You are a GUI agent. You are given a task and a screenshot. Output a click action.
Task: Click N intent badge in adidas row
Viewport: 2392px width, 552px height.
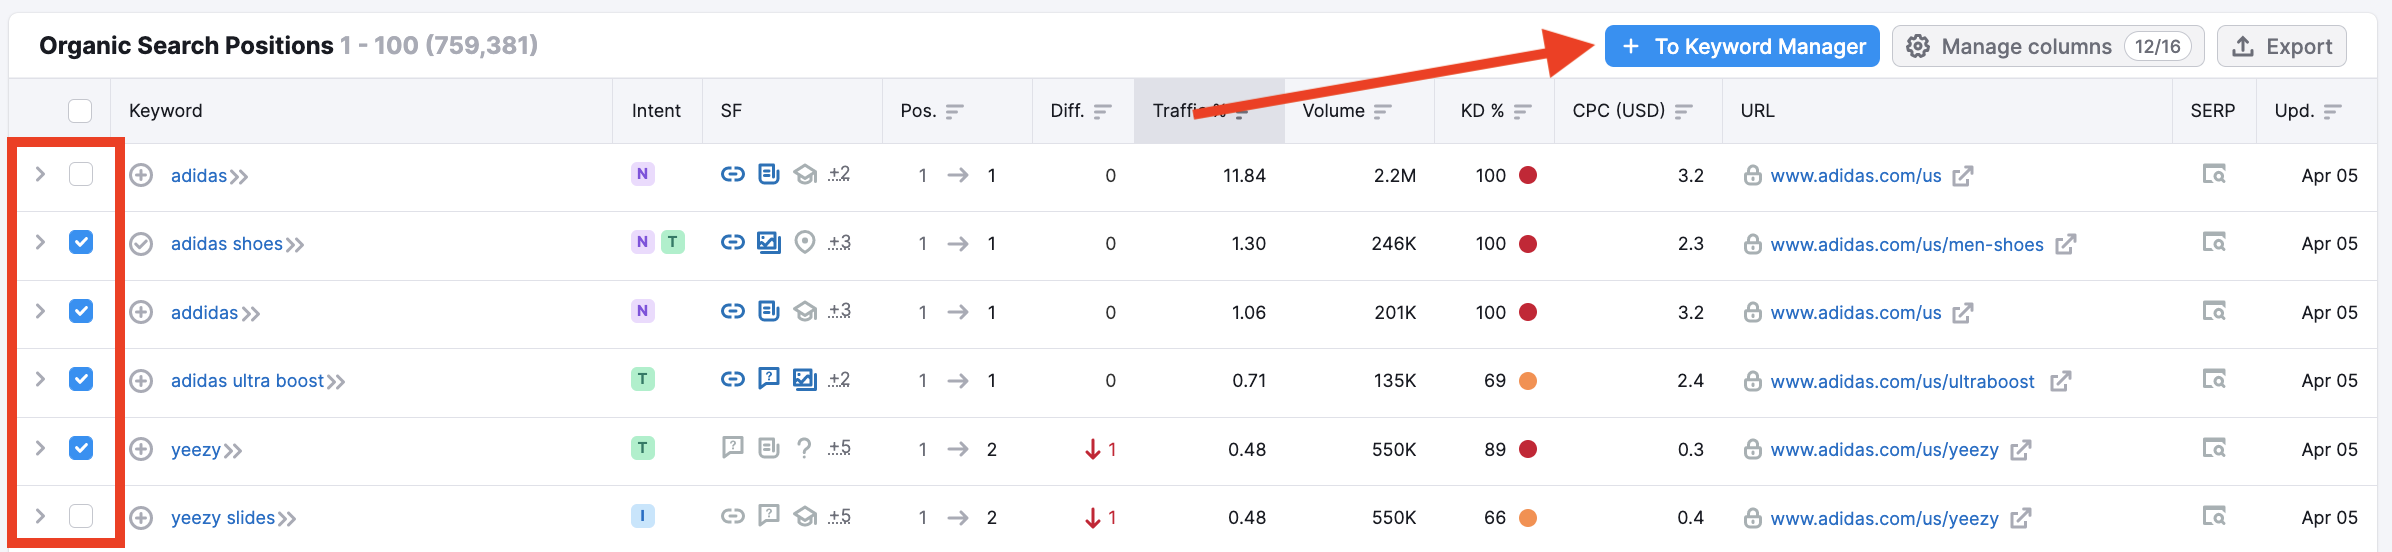click(x=643, y=174)
